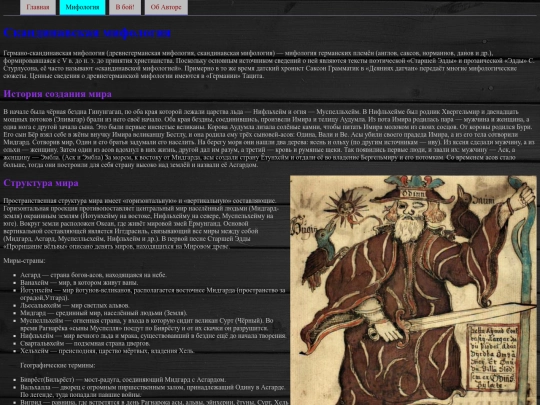Screen dimensions: 540x405
Task: Click the Скандинавская мифология heading
Action: pyautogui.click(x=87, y=33)
